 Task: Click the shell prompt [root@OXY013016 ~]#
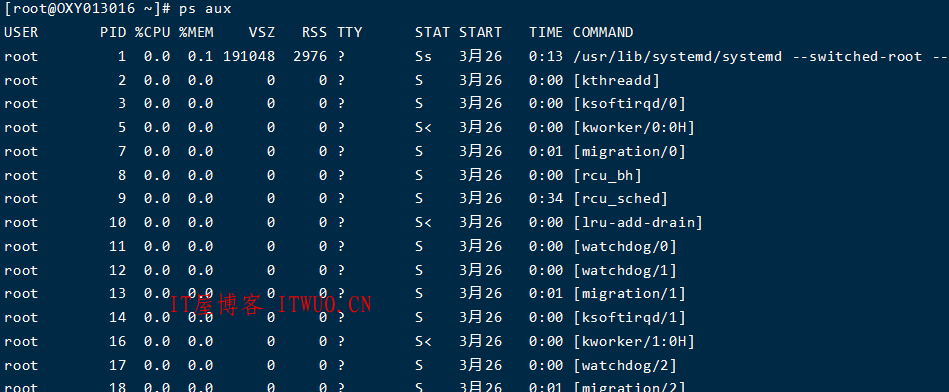(x=88, y=8)
